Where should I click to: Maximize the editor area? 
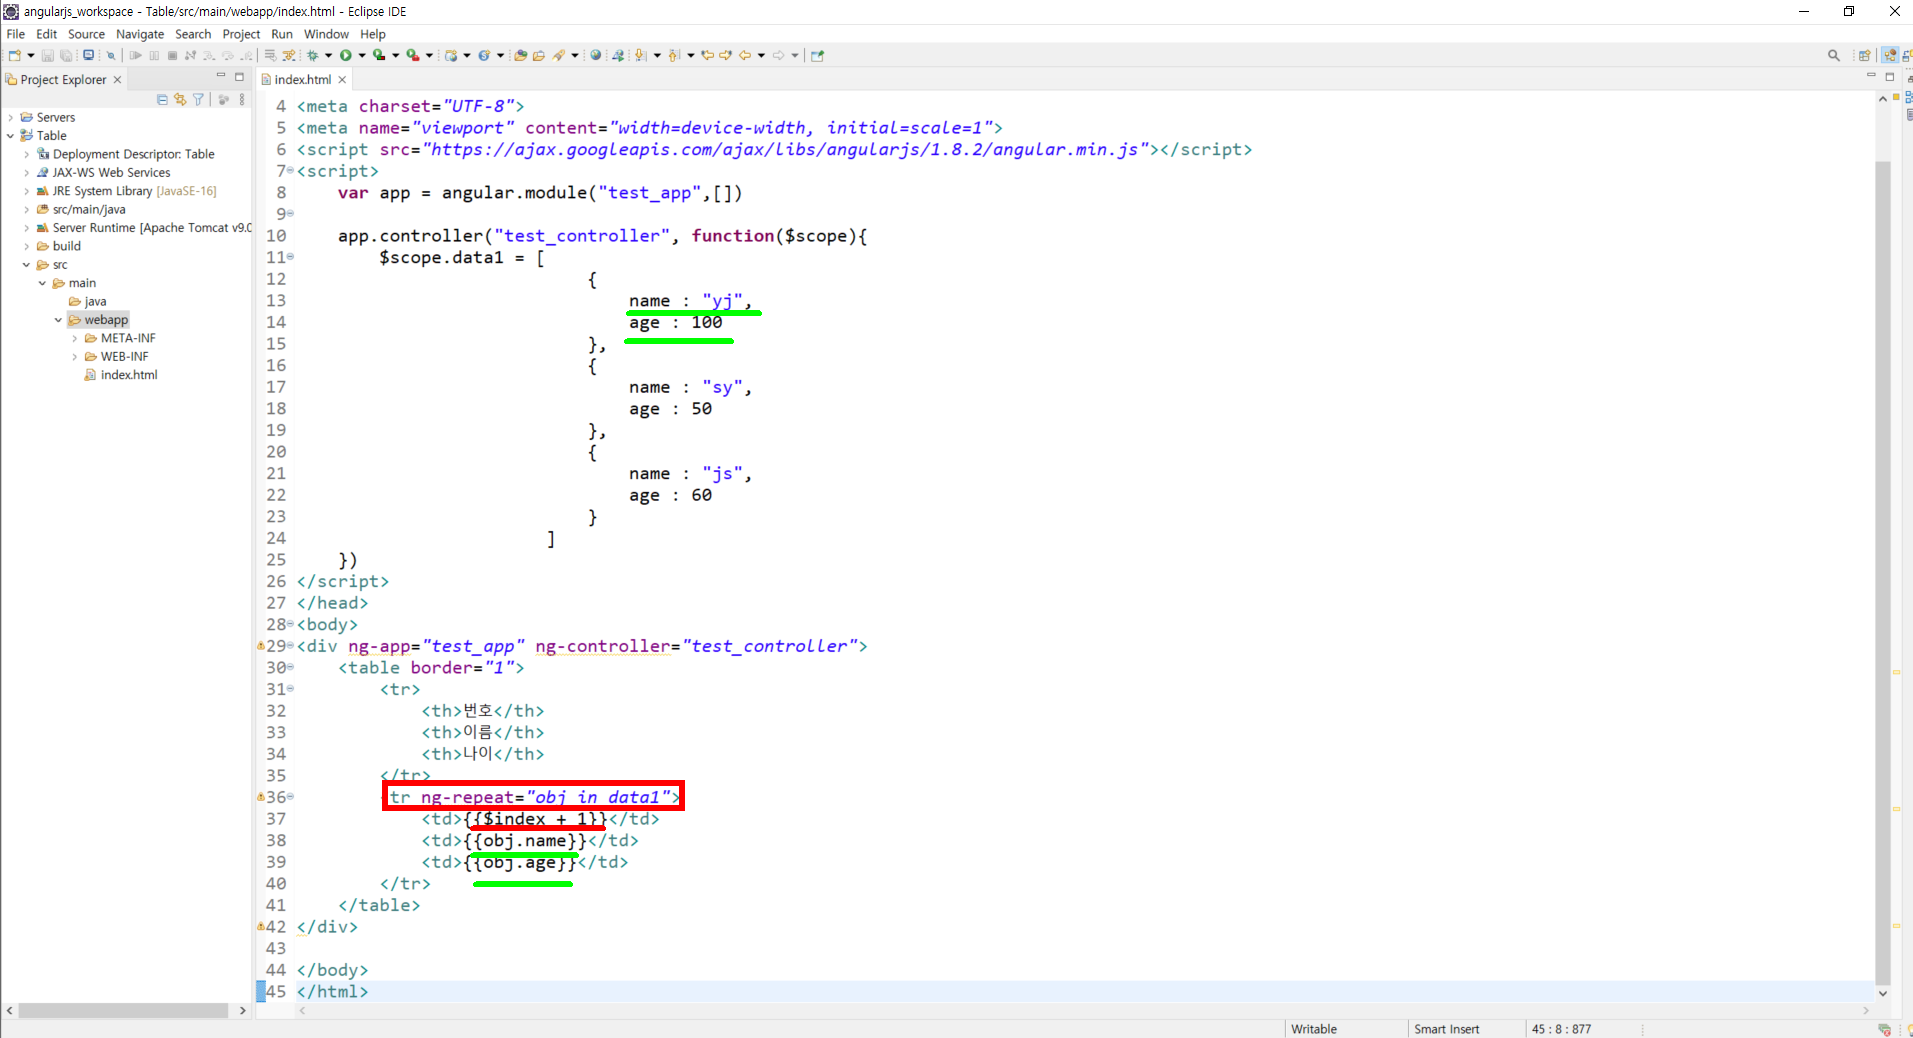point(1890,76)
